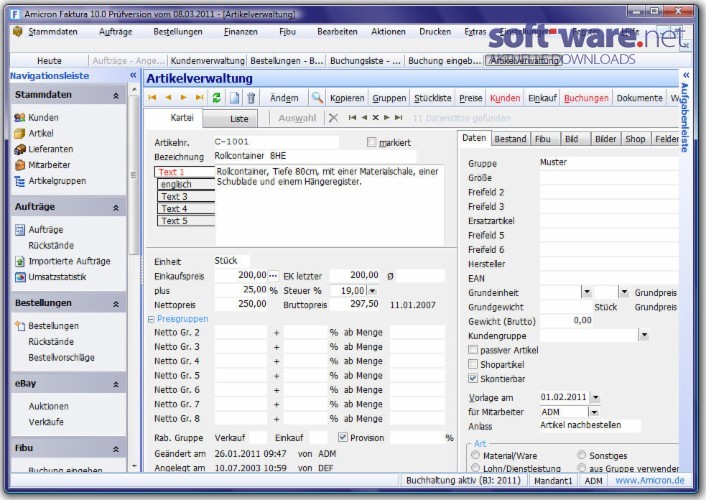Select Lohn/Dienstleistung radio option
Image resolution: width=706 pixels, height=500 pixels.
tap(475, 468)
